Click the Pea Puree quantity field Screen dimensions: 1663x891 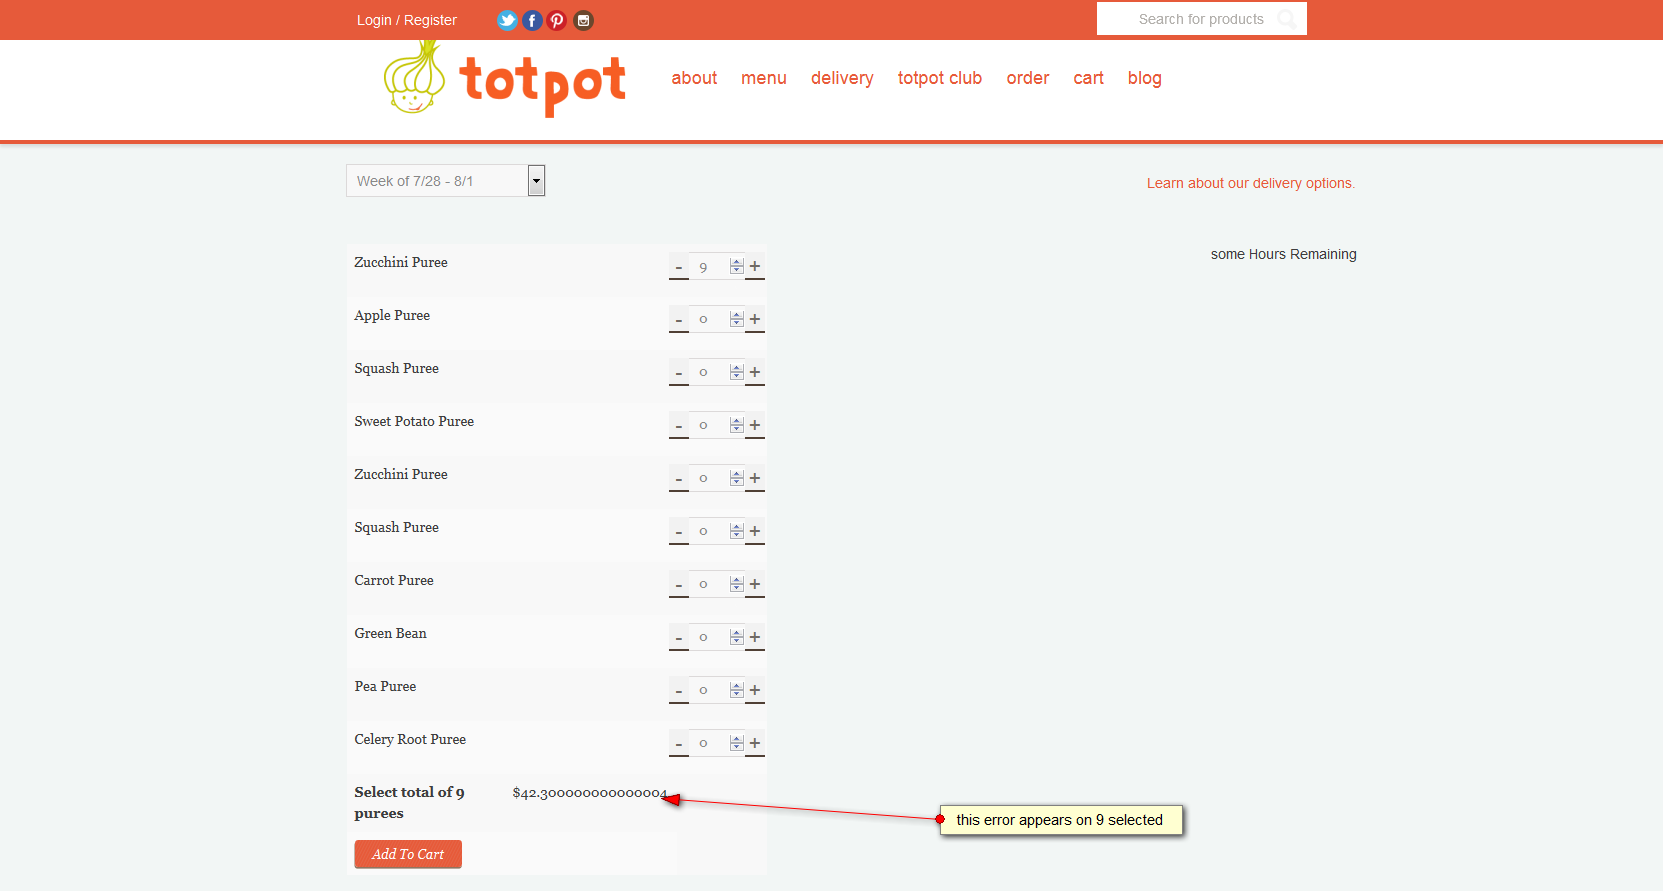[716, 691]
